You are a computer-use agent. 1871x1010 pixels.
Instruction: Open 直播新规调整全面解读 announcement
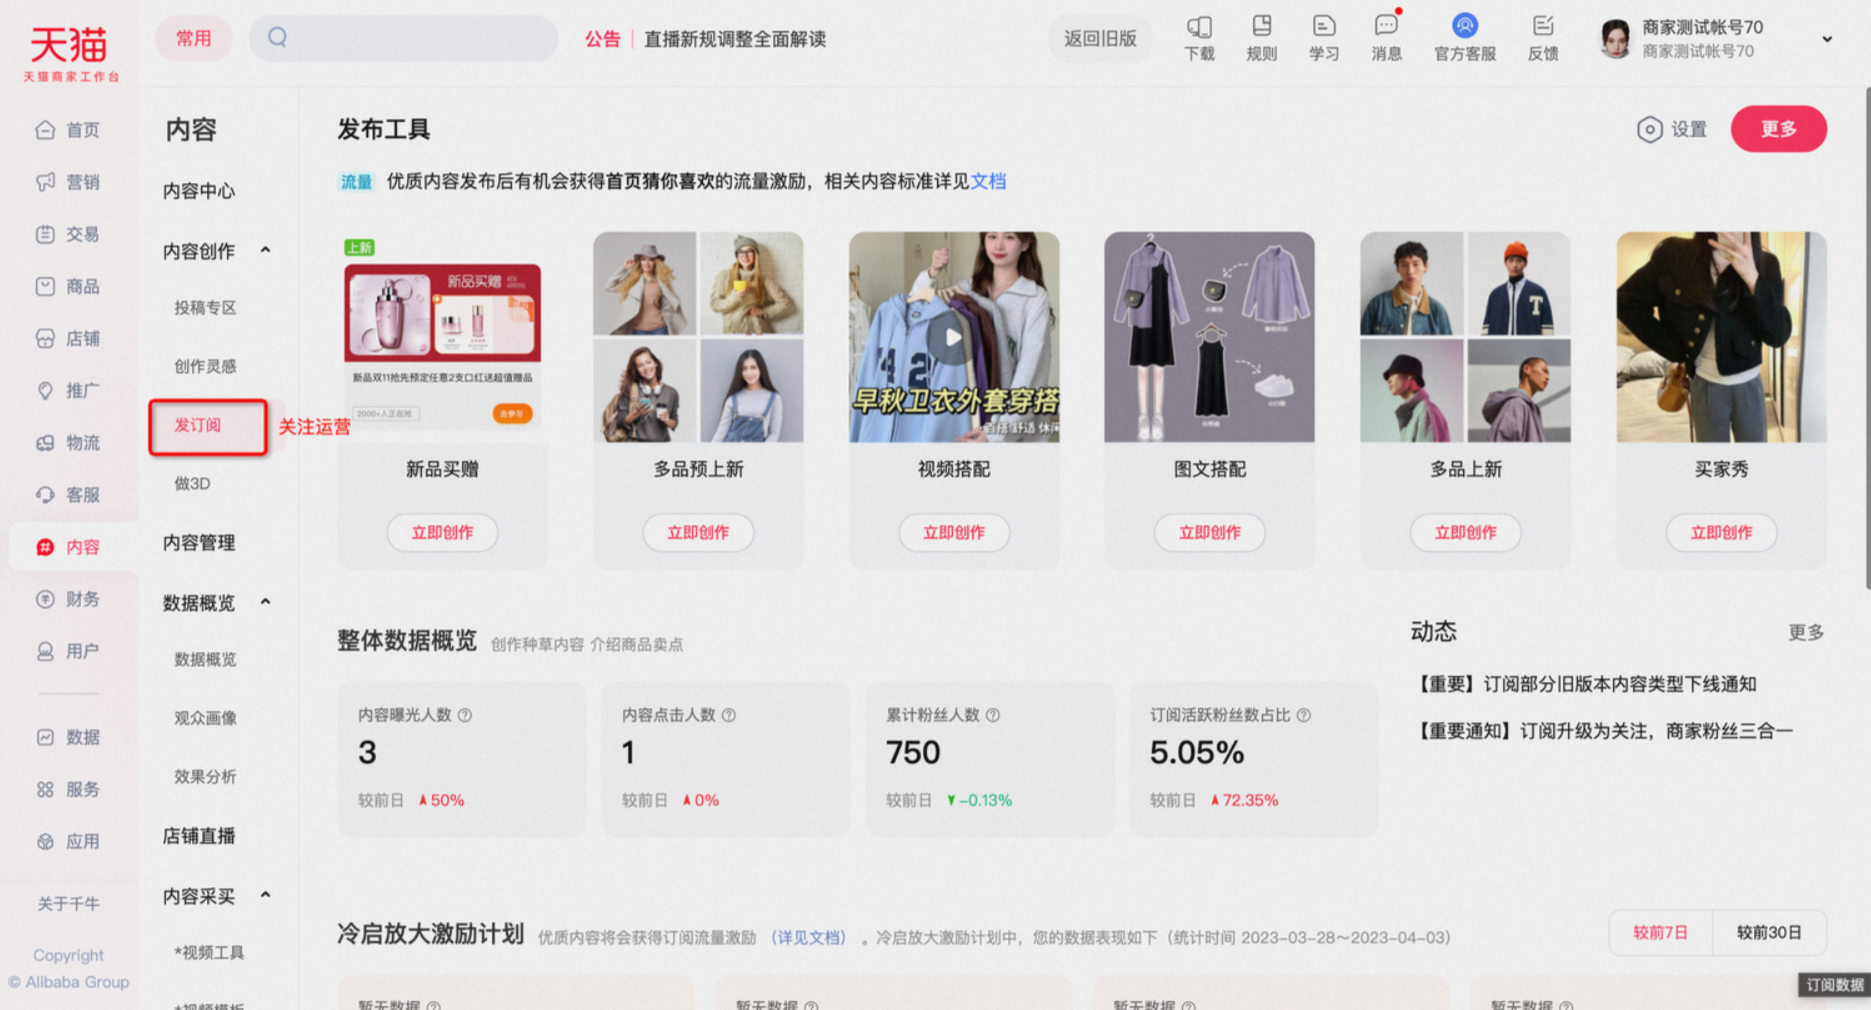[x=735, y=39]
